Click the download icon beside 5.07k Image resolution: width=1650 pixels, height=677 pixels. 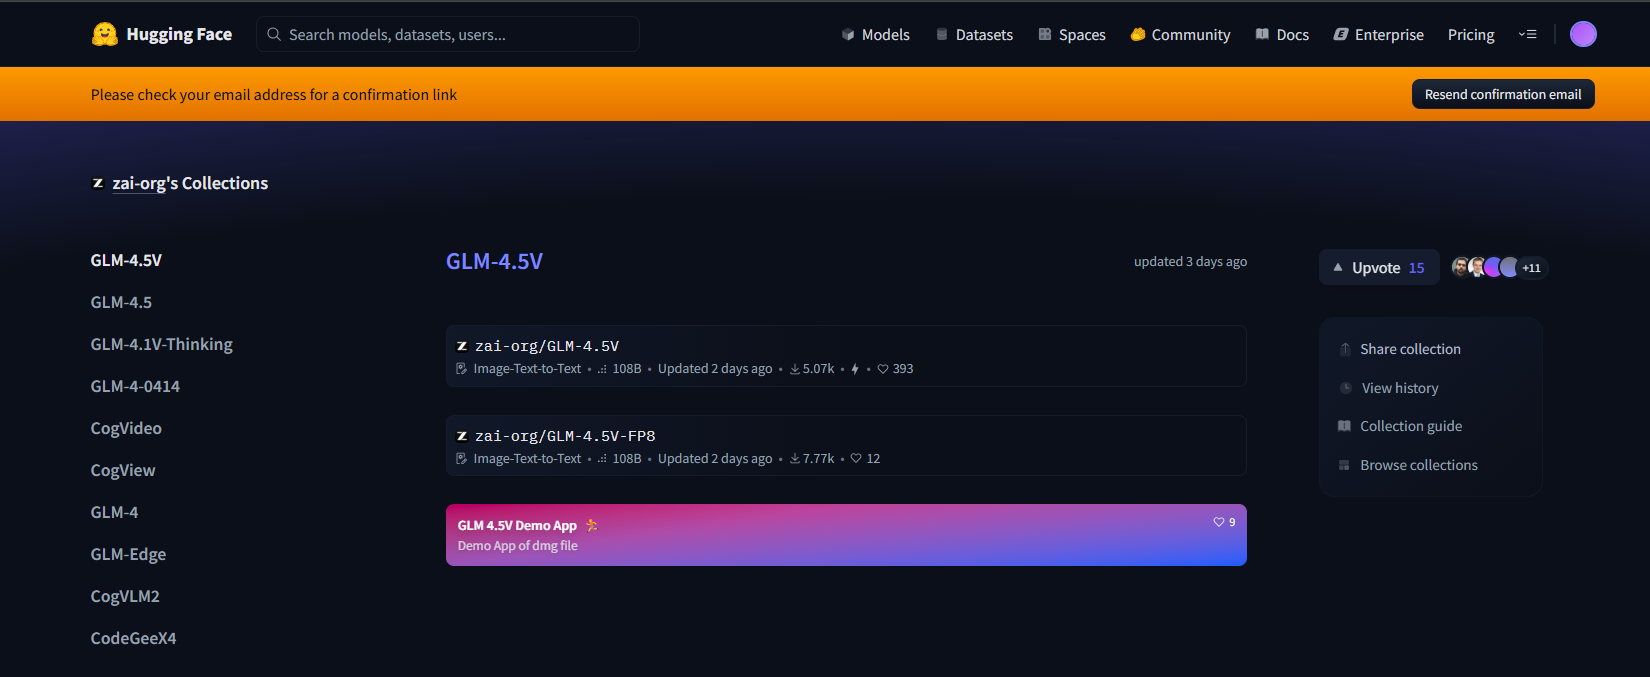pos(795,369)
